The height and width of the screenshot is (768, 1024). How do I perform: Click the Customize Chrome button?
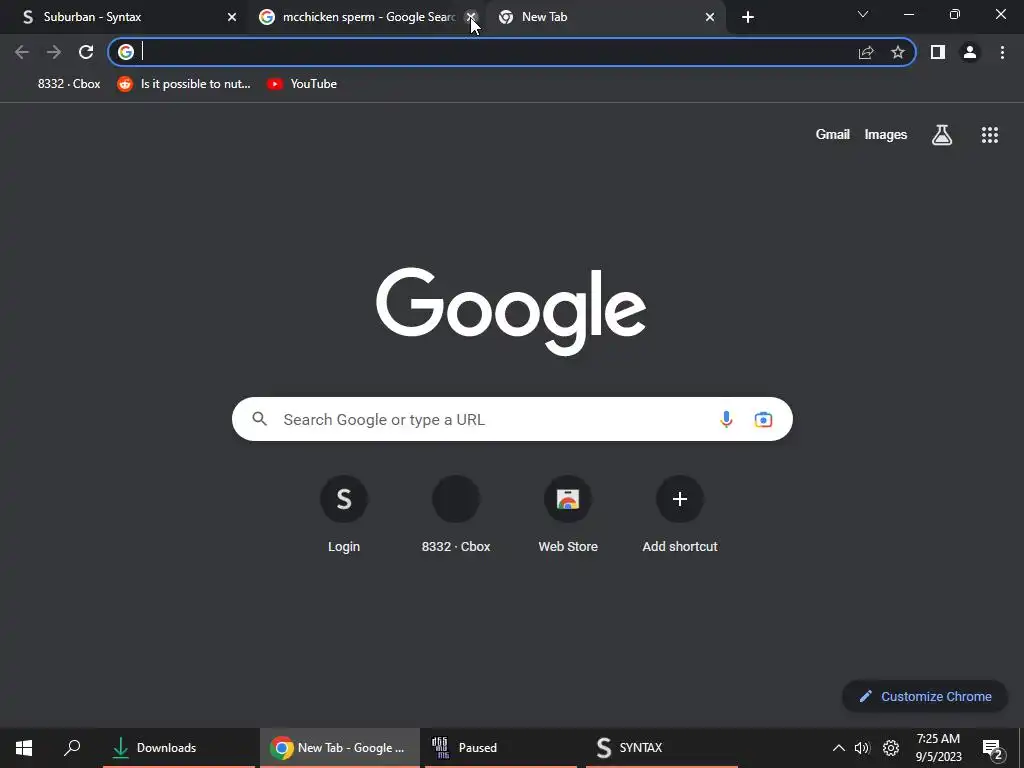coord(925,696)
